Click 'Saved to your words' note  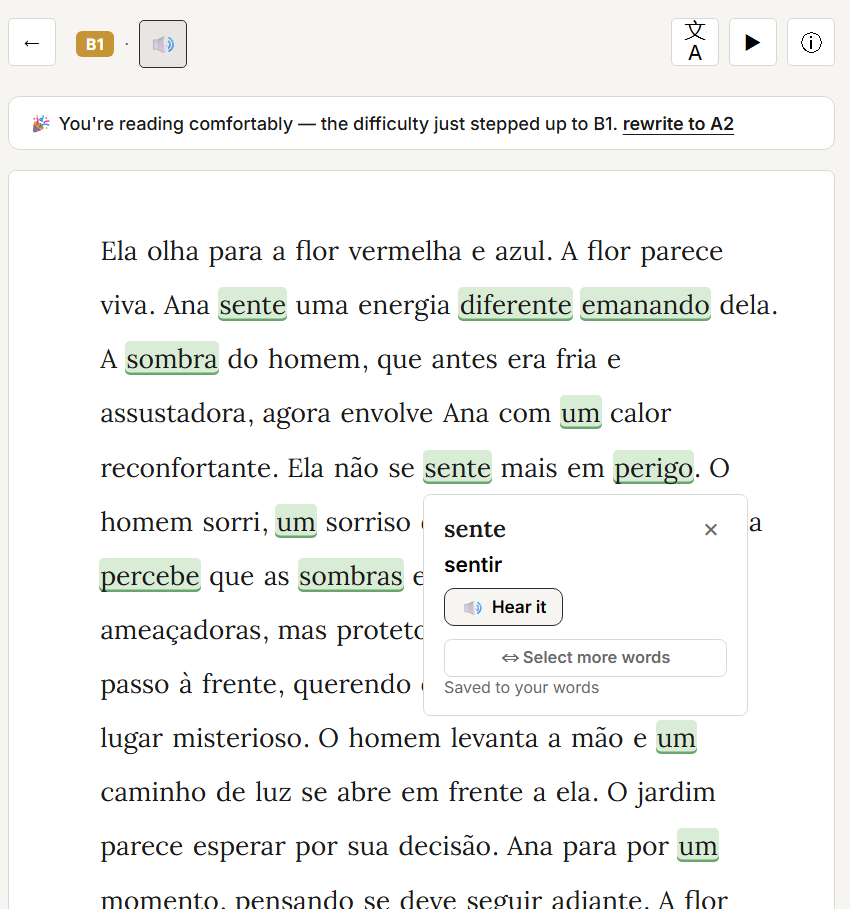point(521,688)
